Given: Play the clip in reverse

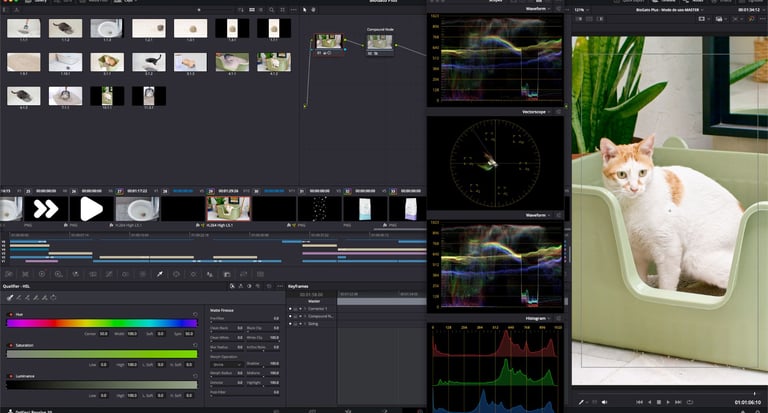Looking at the screenshot, I should (649, 402).
